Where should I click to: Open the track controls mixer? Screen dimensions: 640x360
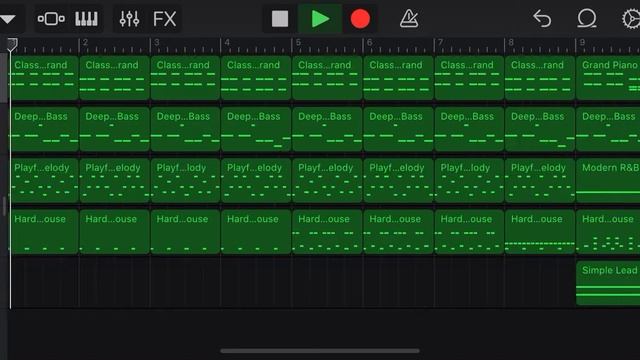[x=129, y=19]
